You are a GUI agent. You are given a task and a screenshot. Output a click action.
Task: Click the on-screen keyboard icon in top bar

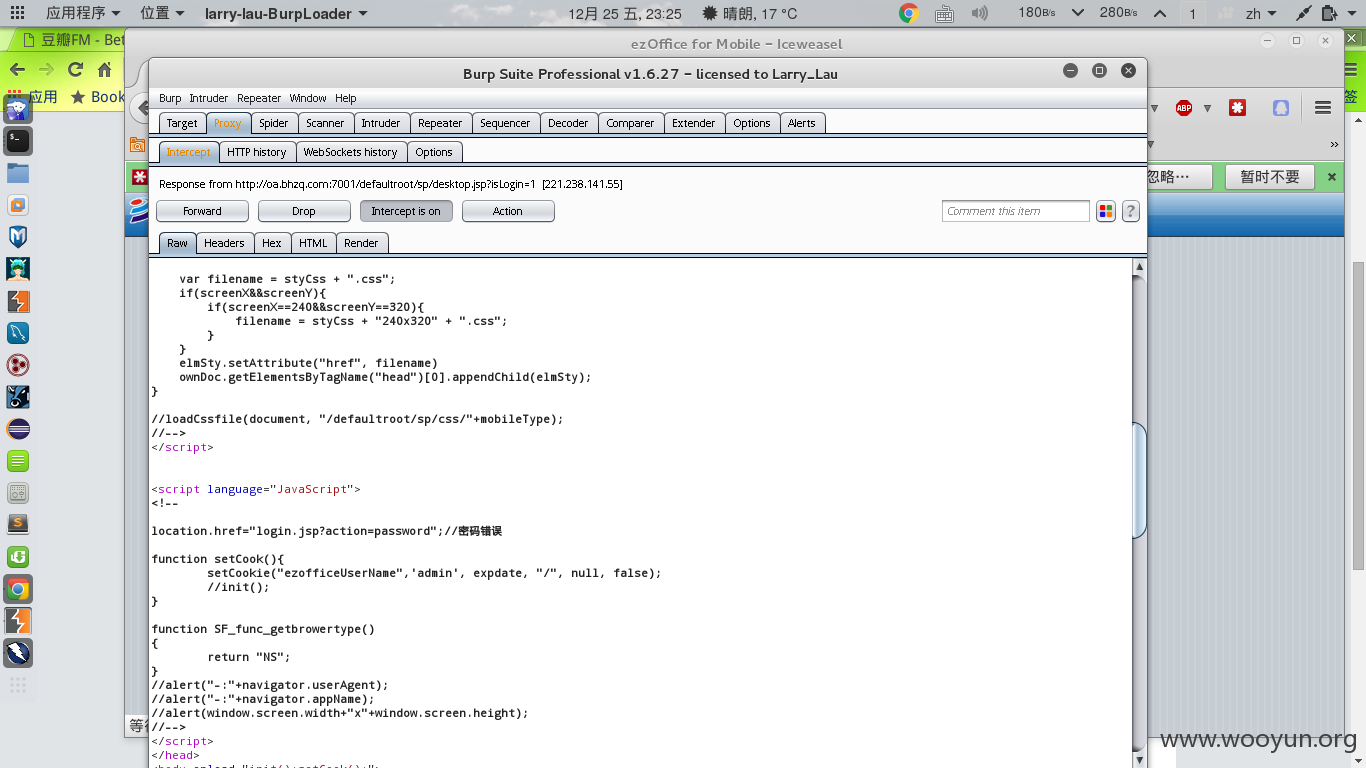coord(944,14)
